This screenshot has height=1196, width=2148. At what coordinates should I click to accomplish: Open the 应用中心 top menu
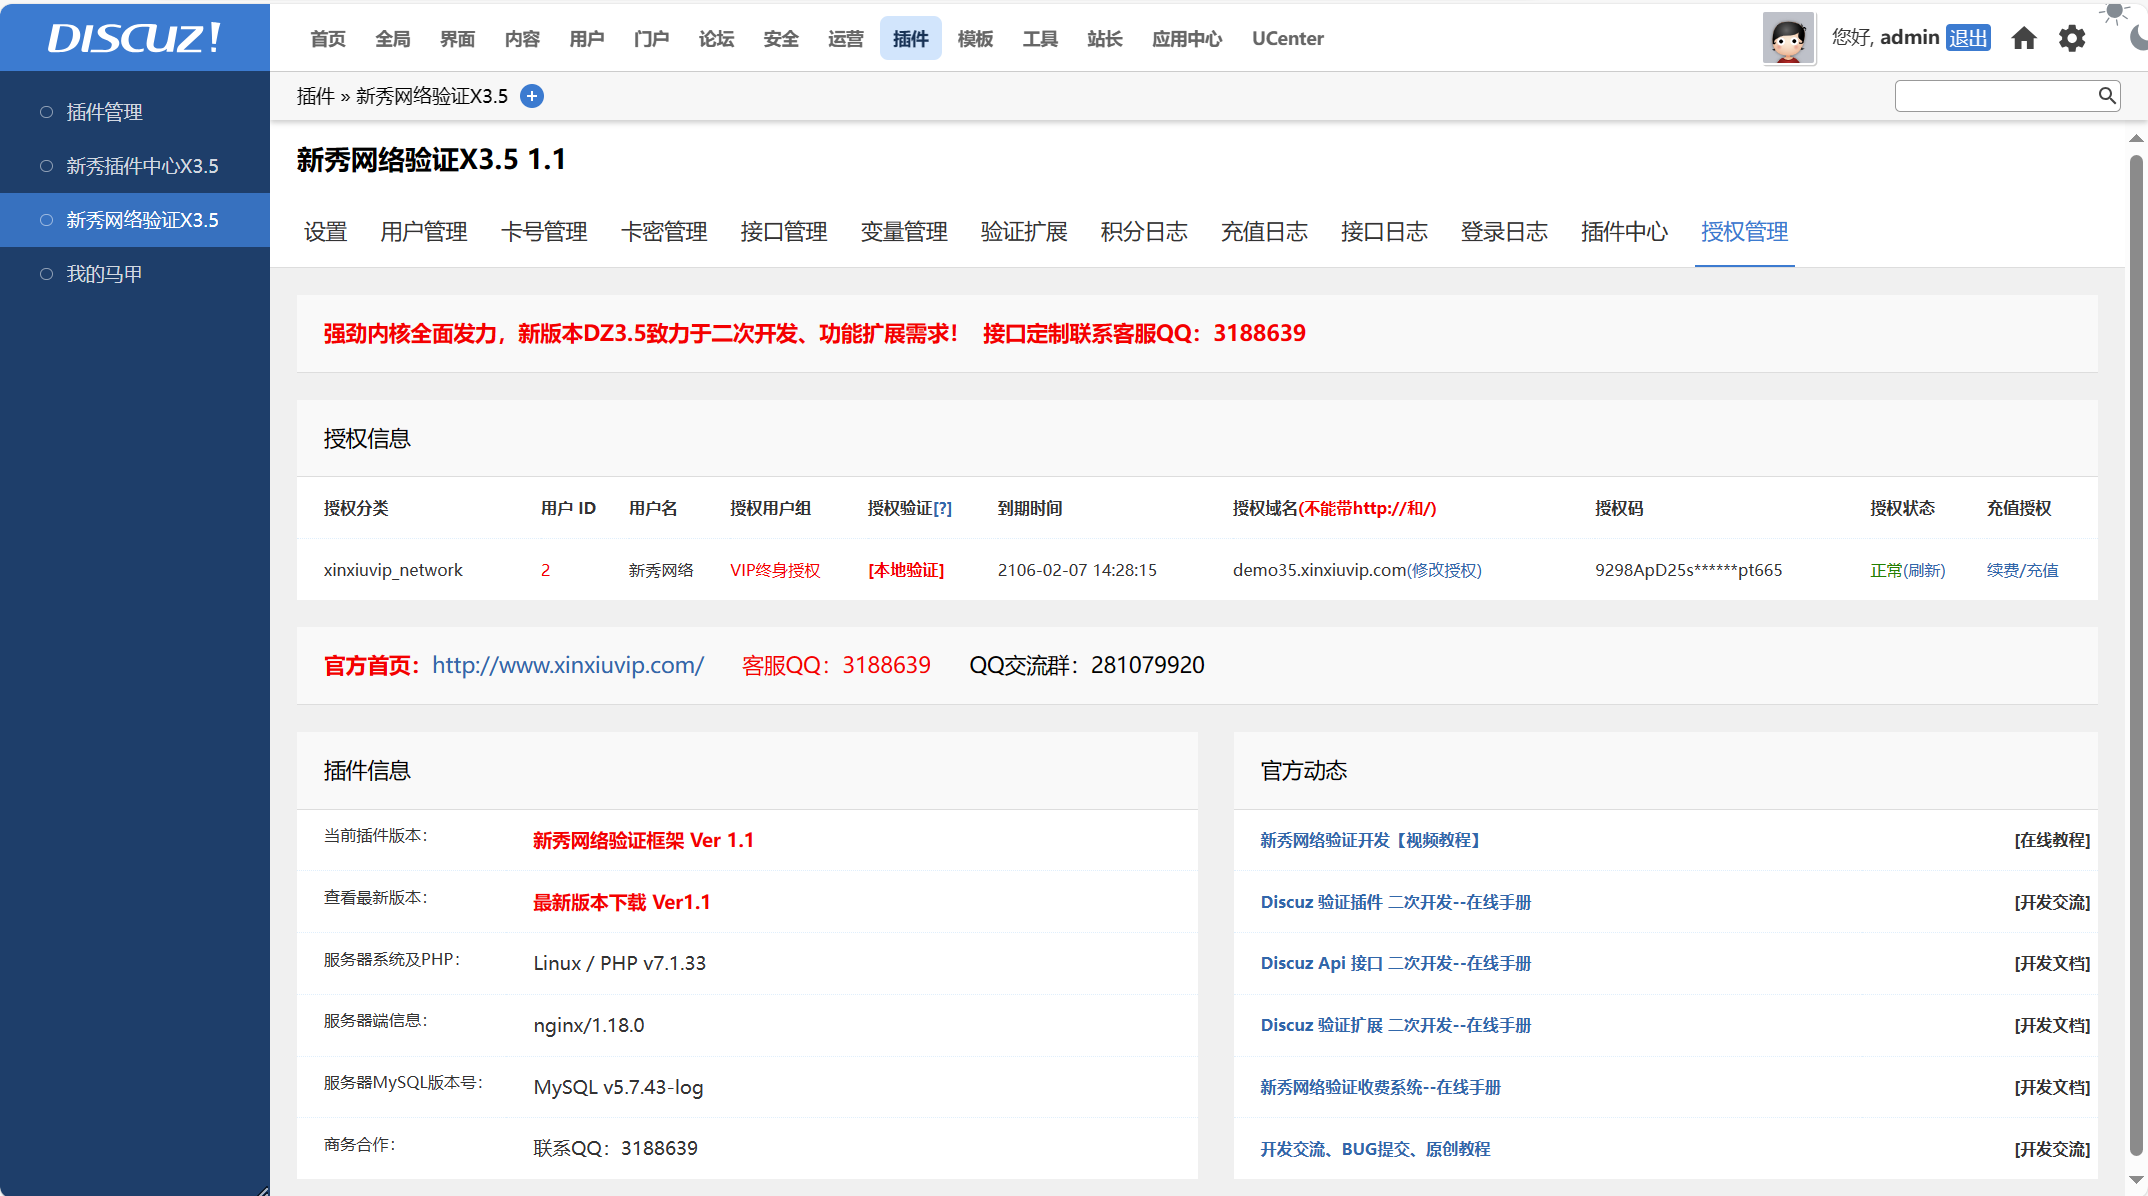pyautogui.click(x=1187, y=38)
